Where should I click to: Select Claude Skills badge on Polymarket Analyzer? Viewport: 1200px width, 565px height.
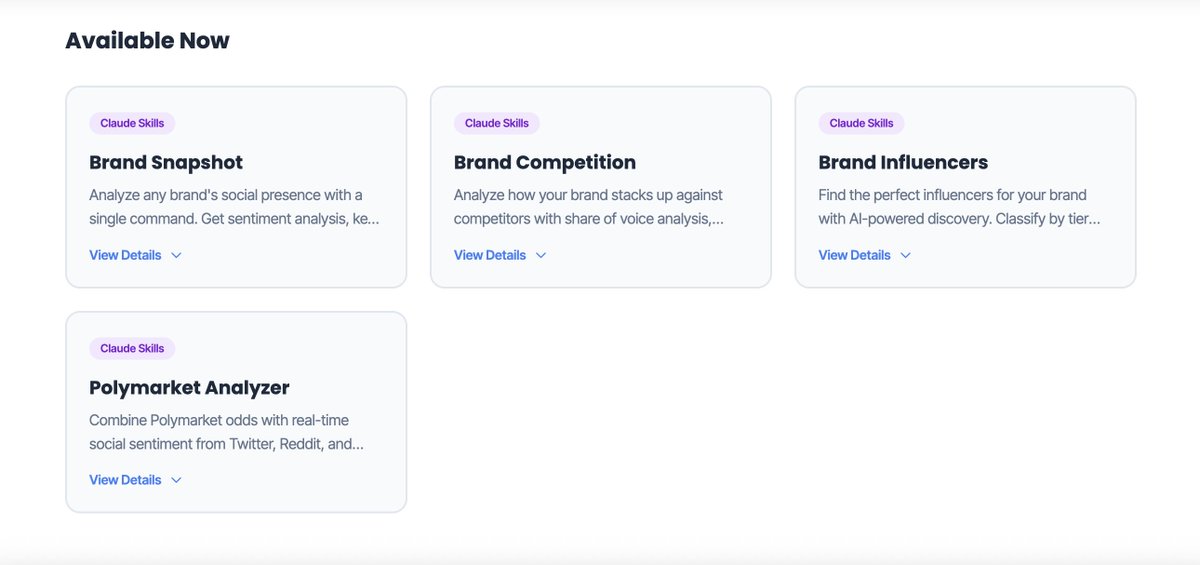pyautogui.click(x=132, y=348)
